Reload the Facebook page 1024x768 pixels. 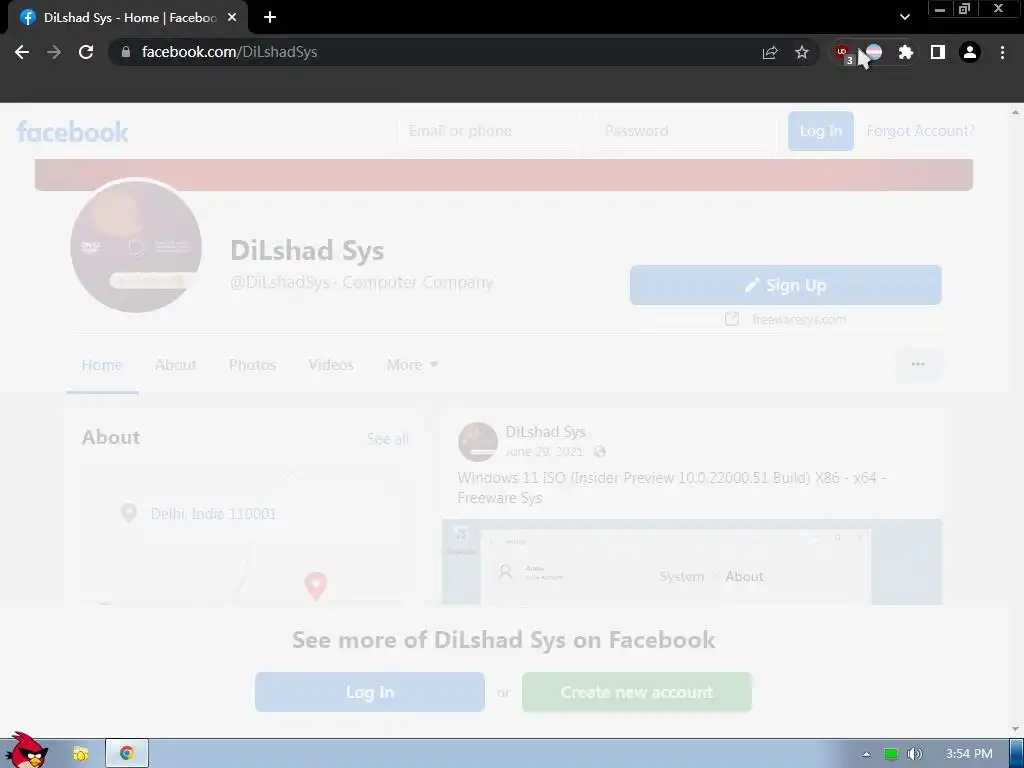click(x=86, y=52)
